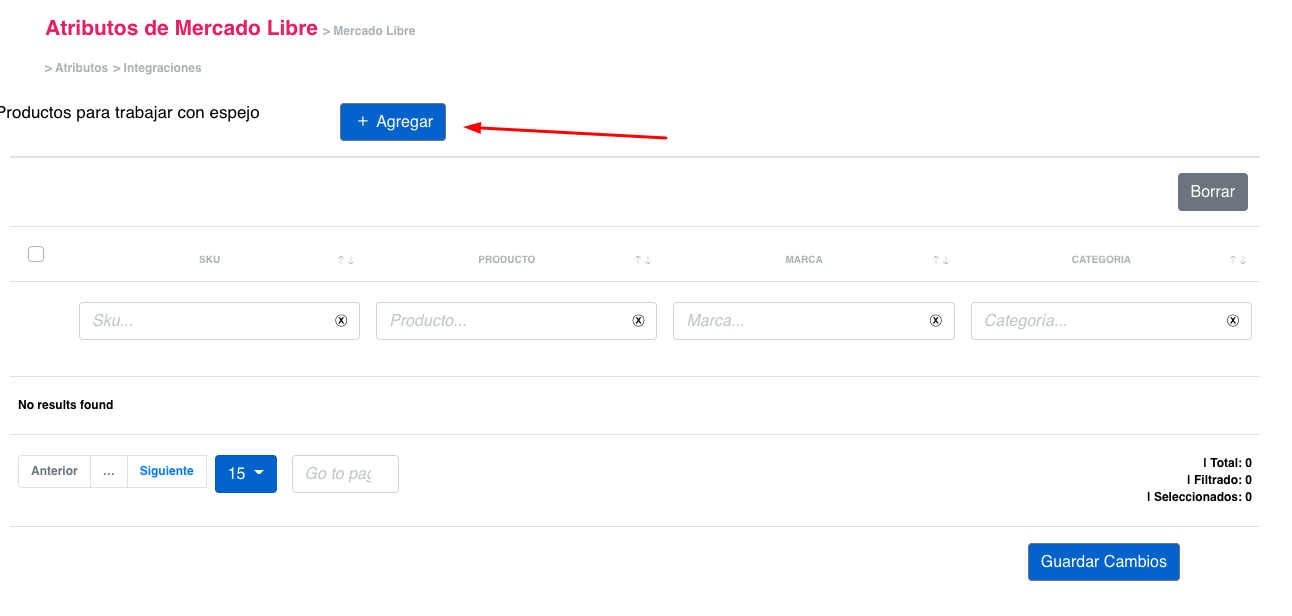Clear the Producto filter field
1292x616 pixels.
pos(638,321)
